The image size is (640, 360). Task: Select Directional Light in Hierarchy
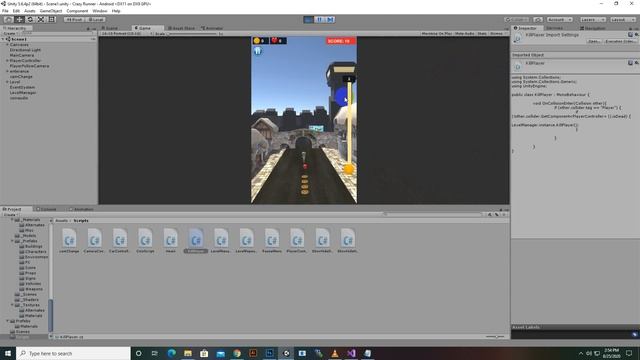[x=25, y=50]
